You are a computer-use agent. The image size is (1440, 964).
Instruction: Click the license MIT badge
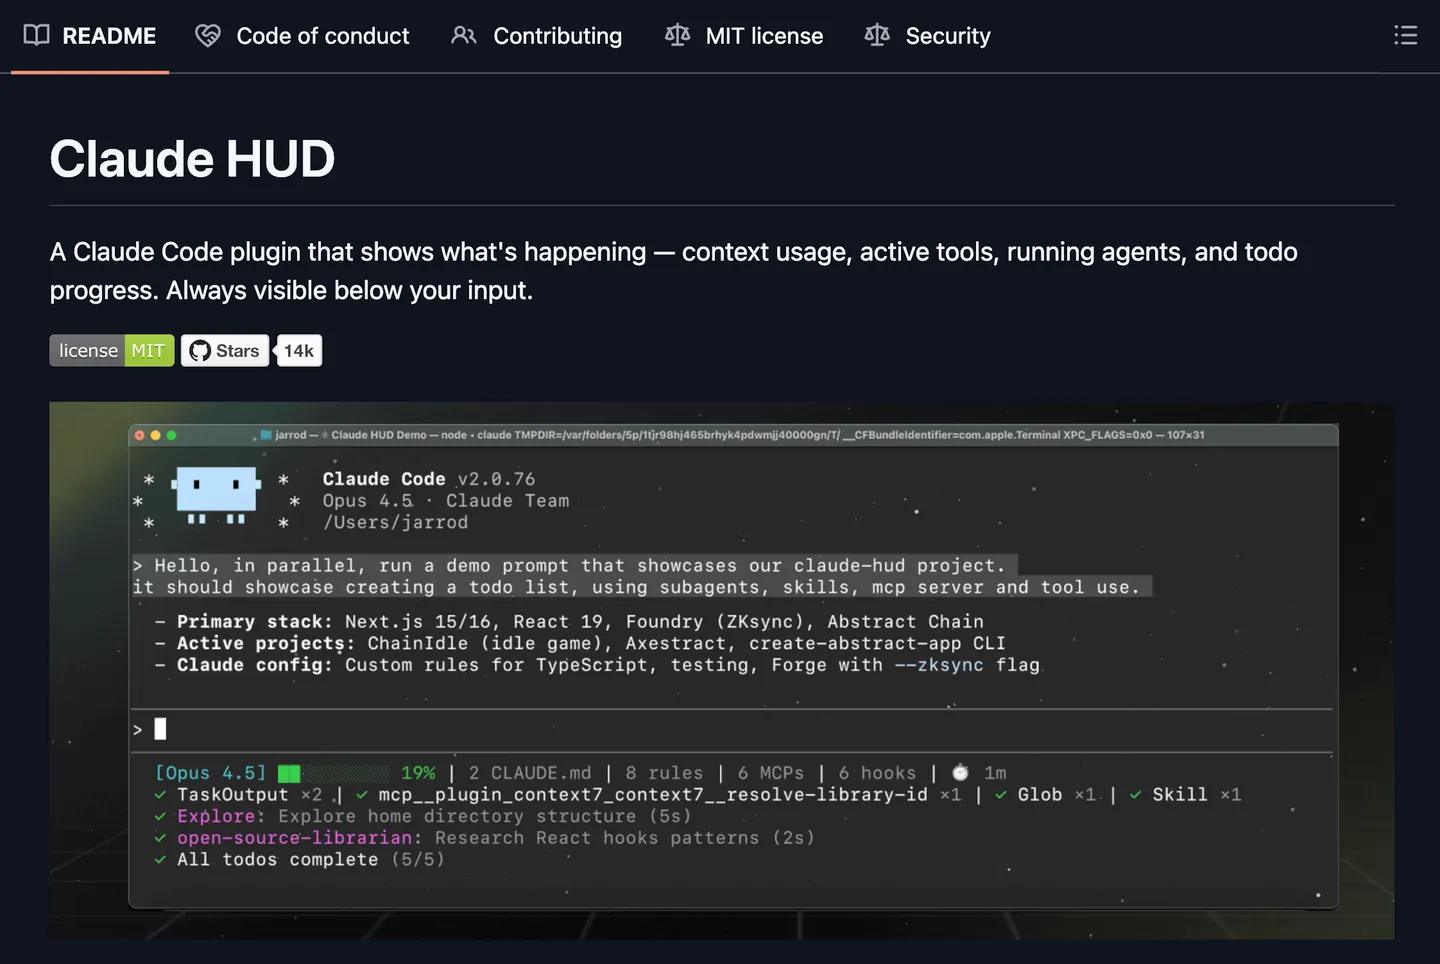(112, 351)
